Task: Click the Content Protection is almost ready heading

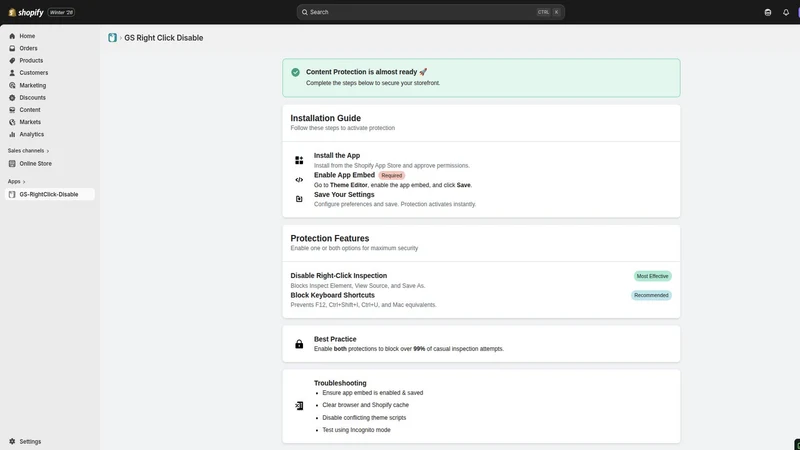Action: pyautogui.click(x=366, y=72)
